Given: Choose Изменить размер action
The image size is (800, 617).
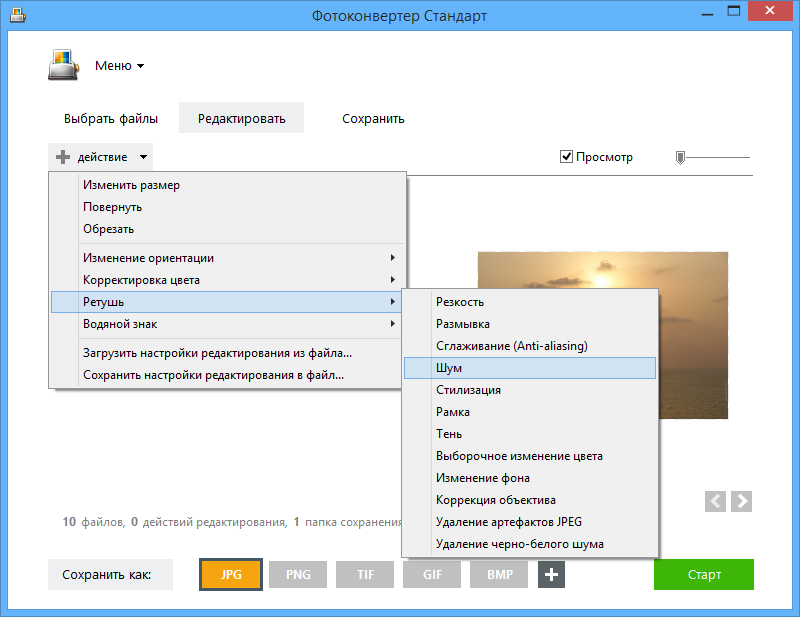Looking at the screenshot, I should coord(227,185).
